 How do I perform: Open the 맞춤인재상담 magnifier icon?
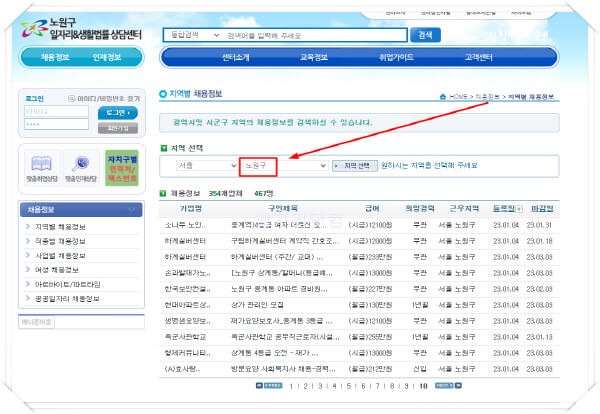81,168
